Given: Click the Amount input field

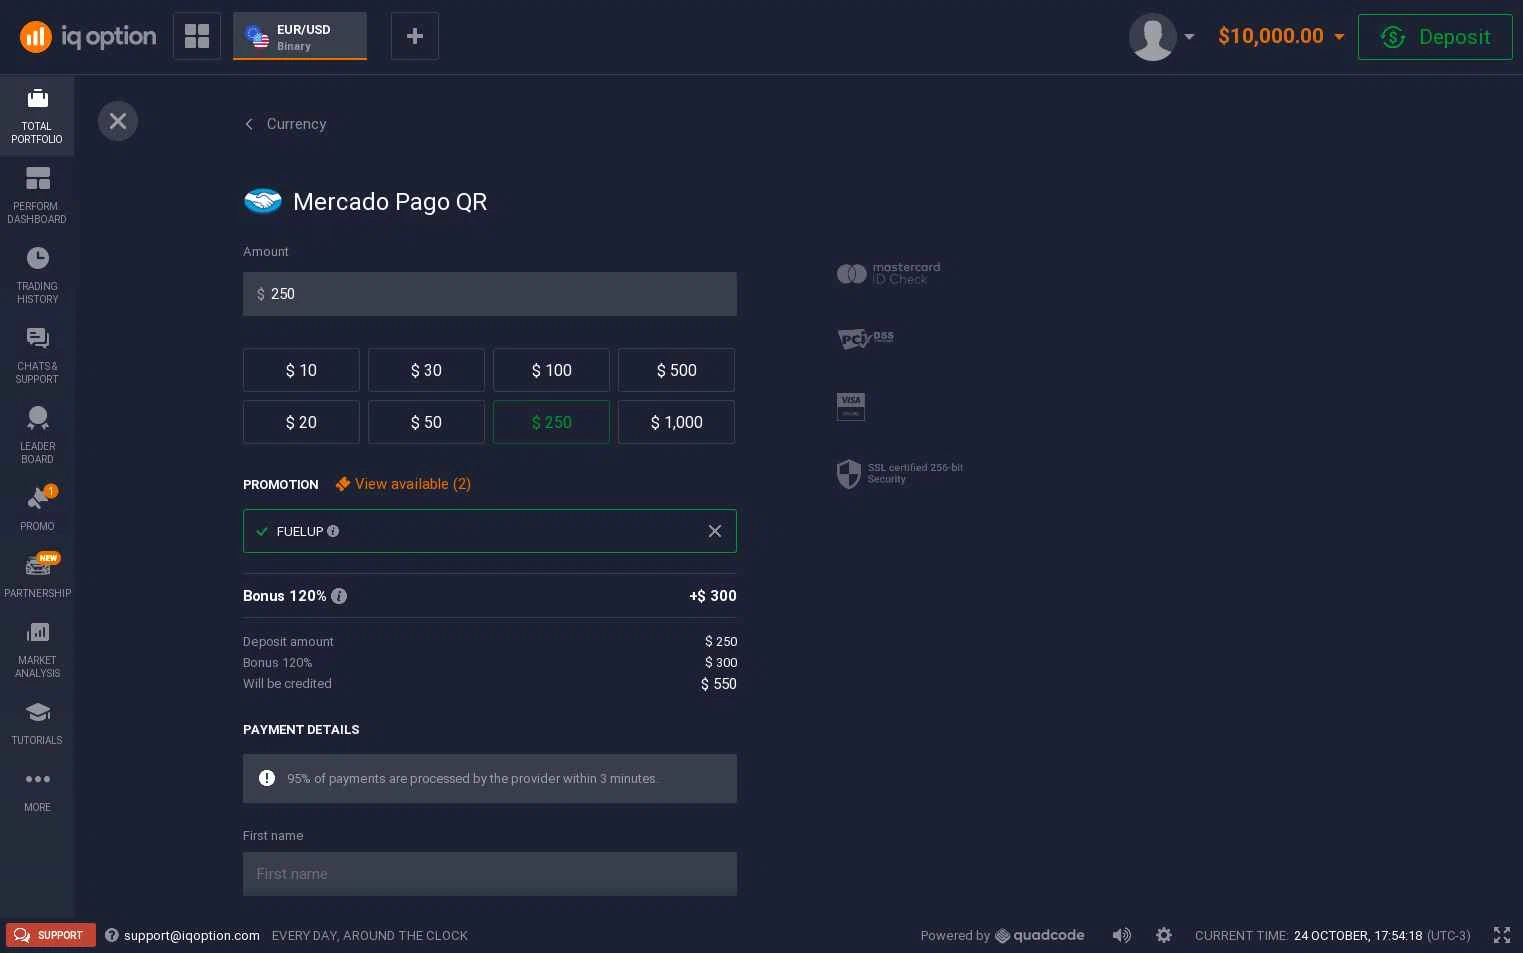Looking at the screenshot, I should point(490,294).
